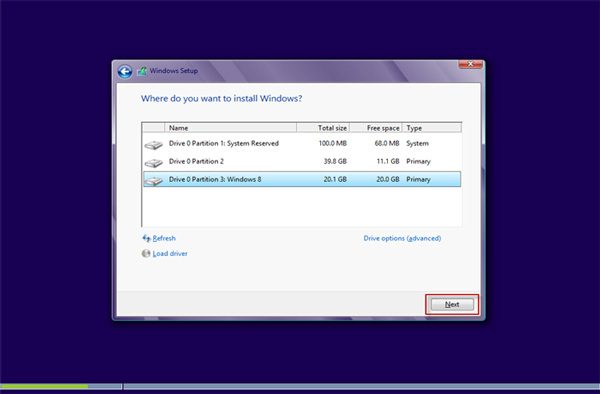Image resolution: width=600 pixels, height=394 pixels.
Task: Click the Windows Setup title icon
Action: 142,71
